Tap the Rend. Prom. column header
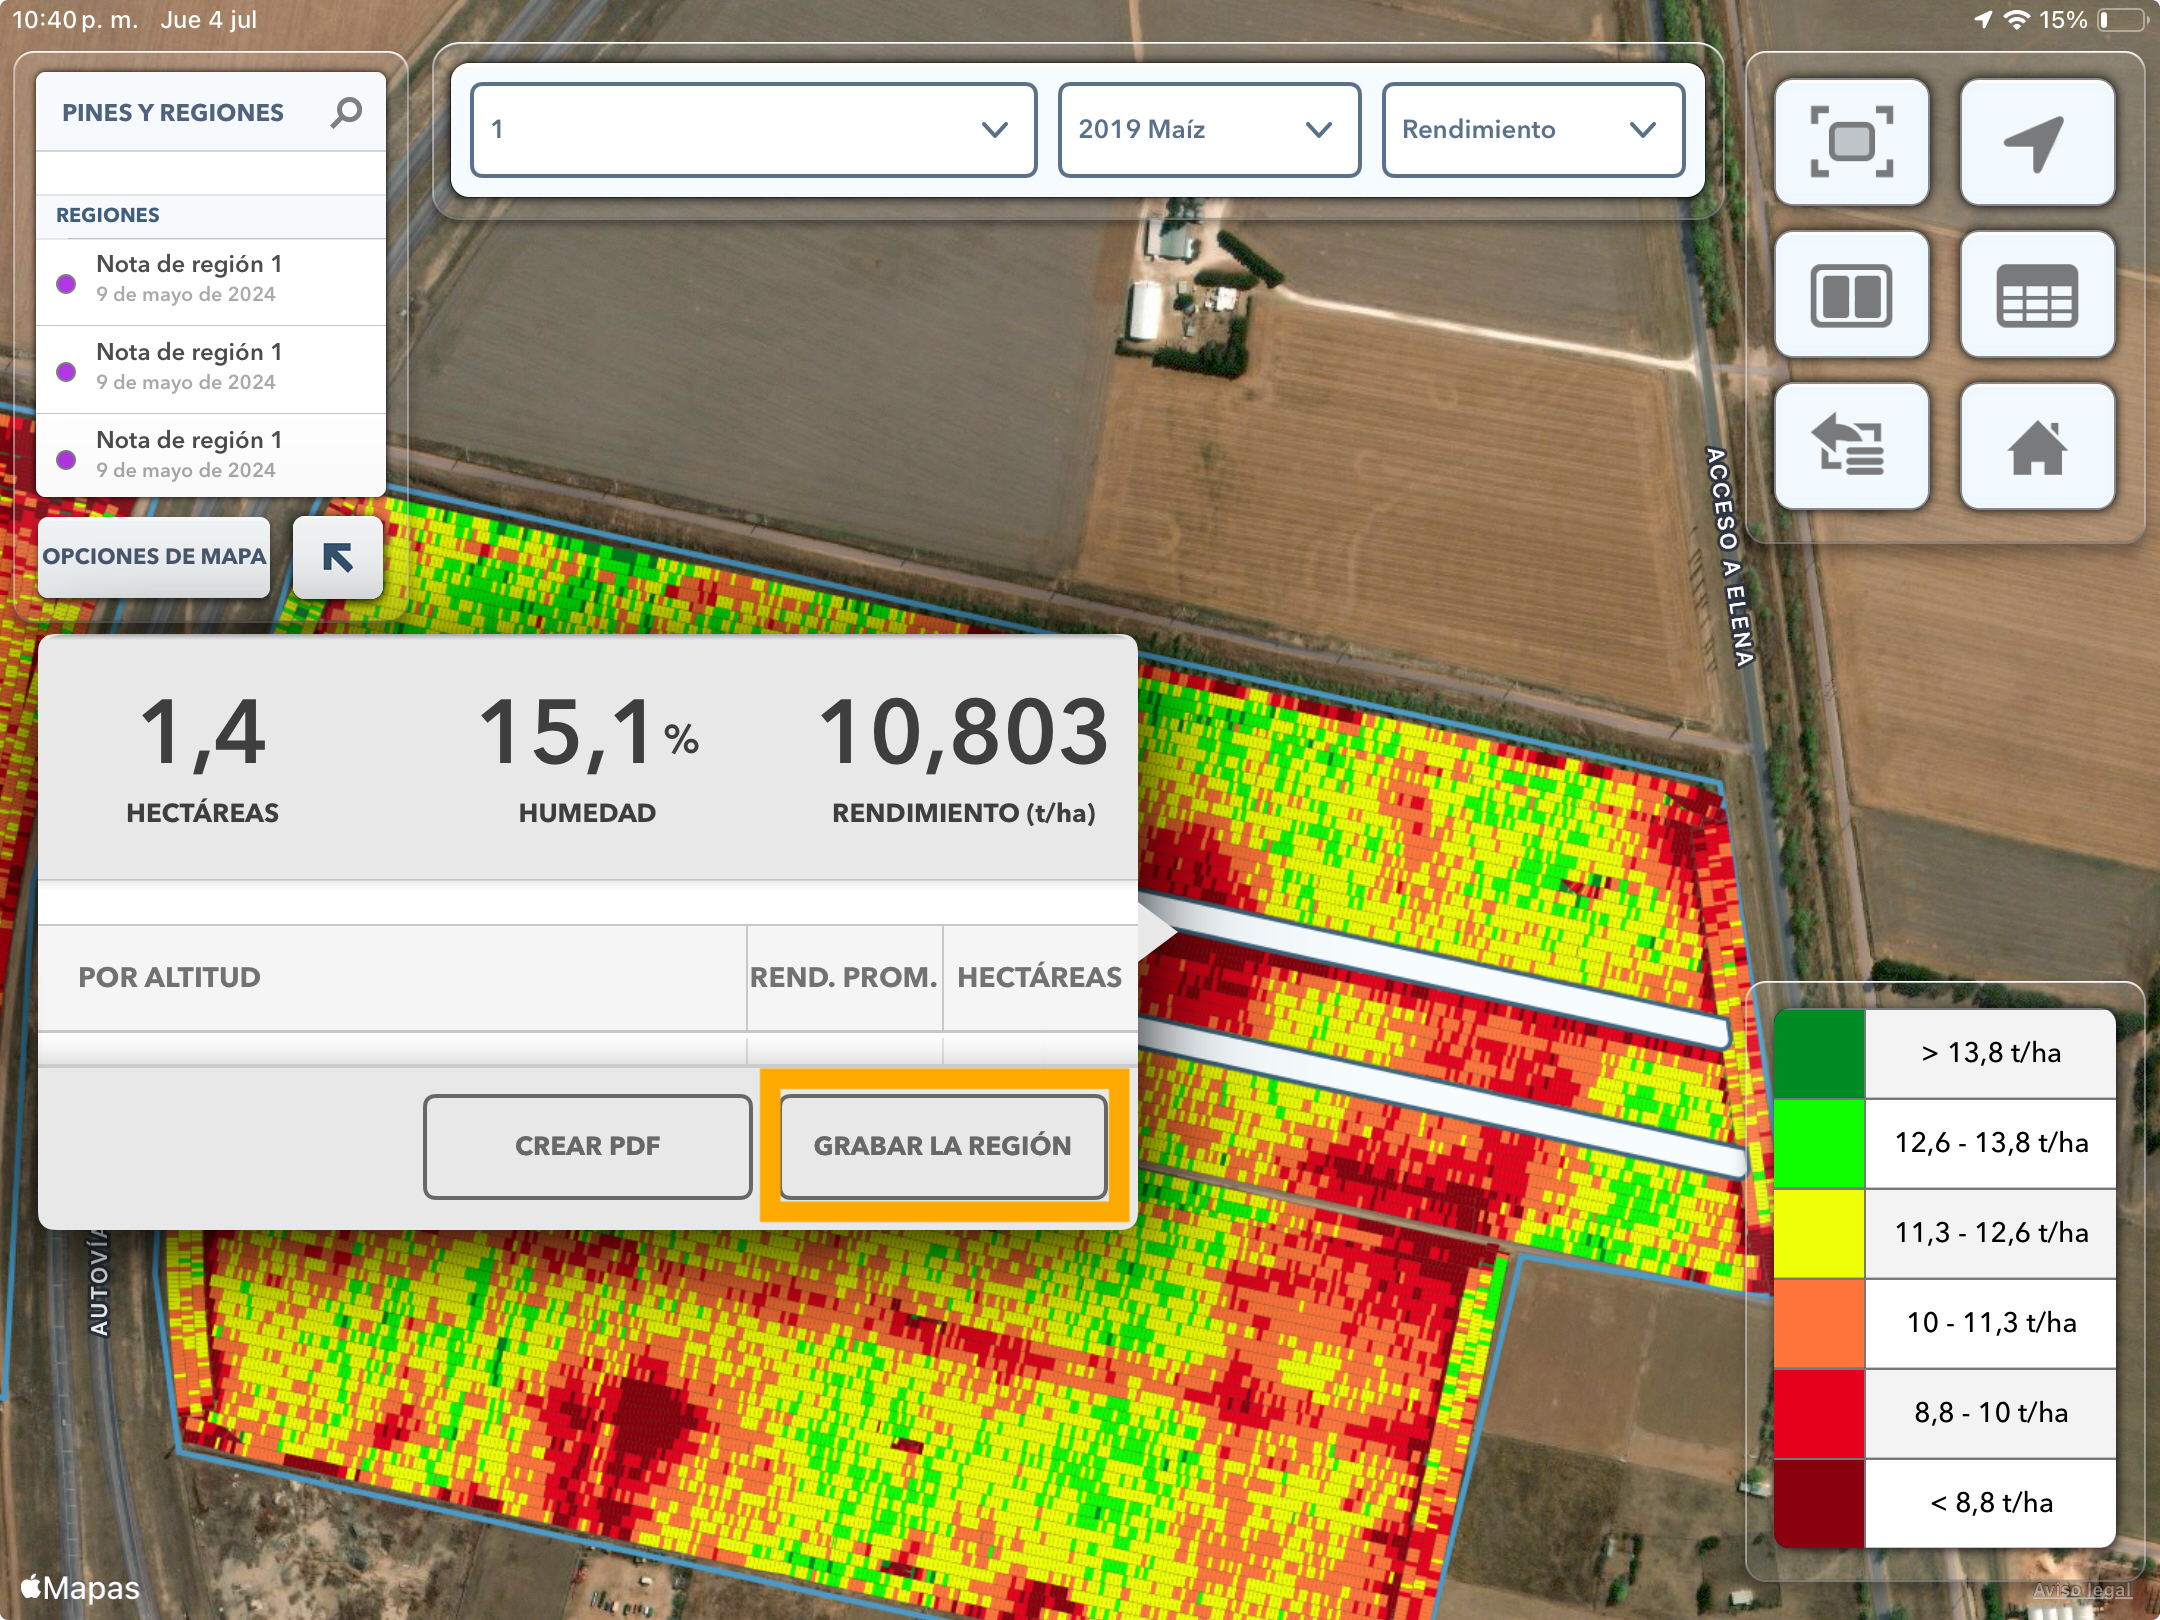 click(844, 977)
